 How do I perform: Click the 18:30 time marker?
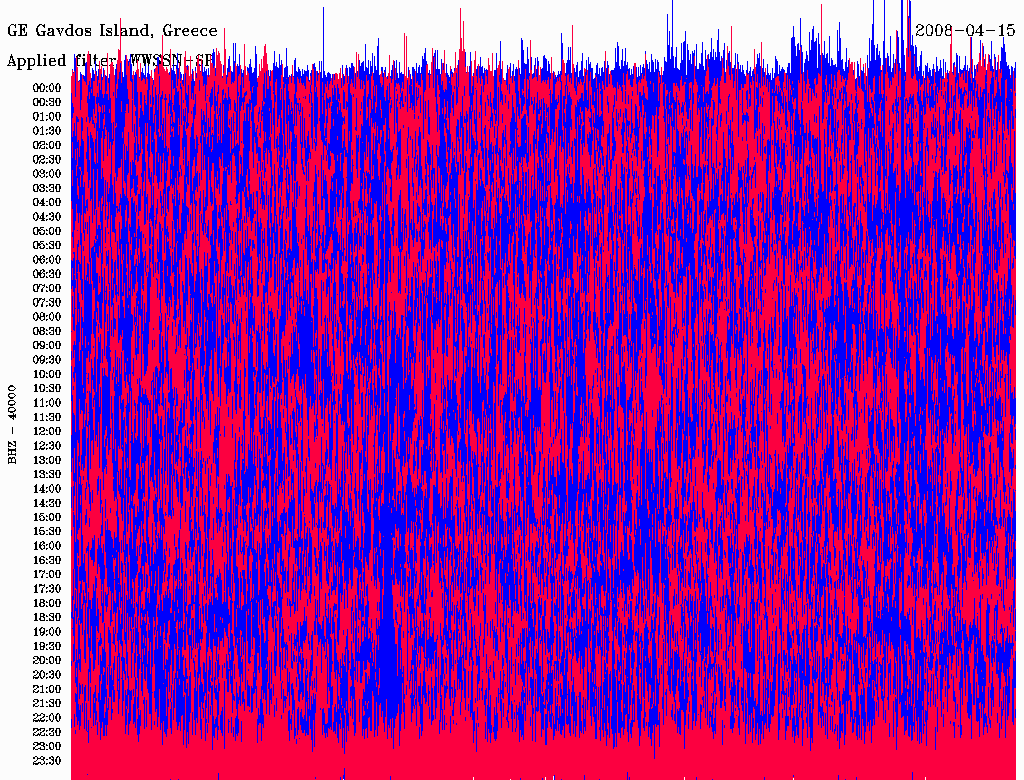47,618
